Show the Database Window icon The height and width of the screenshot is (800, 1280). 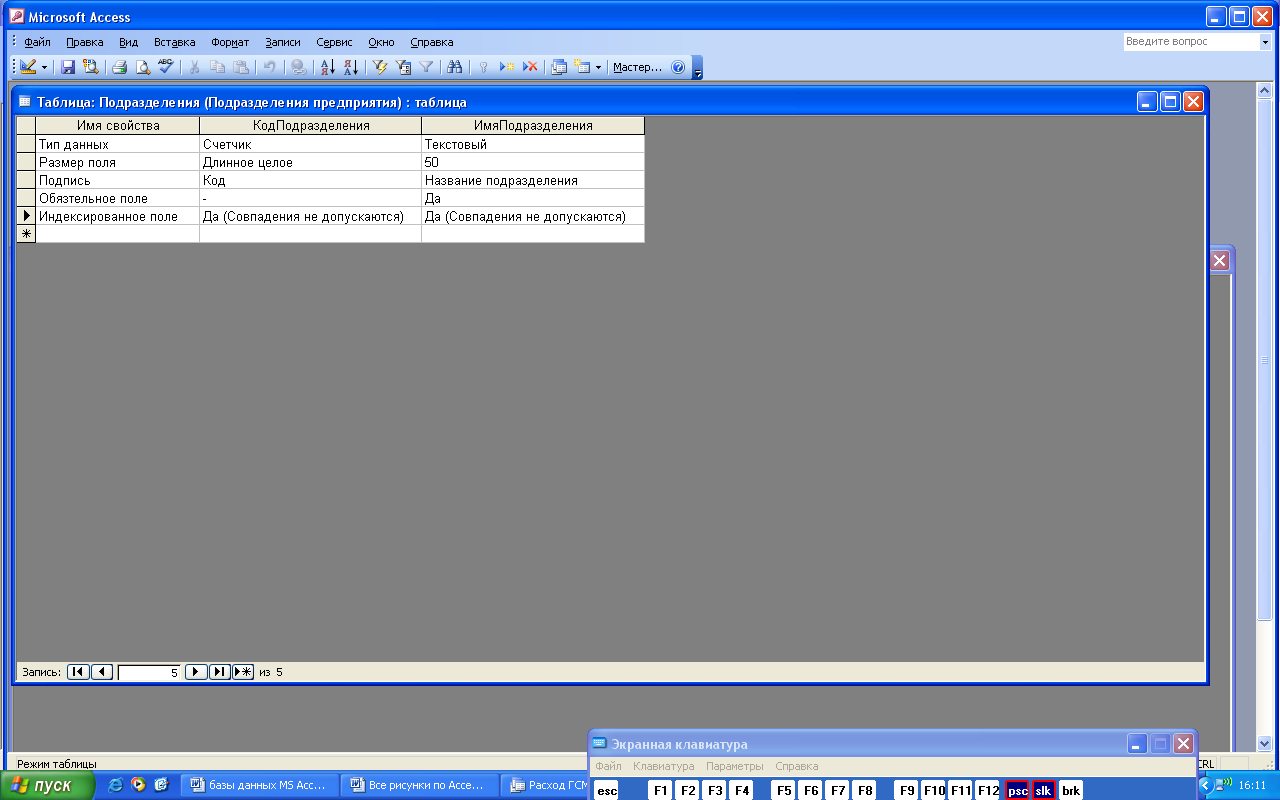point(559,68)
